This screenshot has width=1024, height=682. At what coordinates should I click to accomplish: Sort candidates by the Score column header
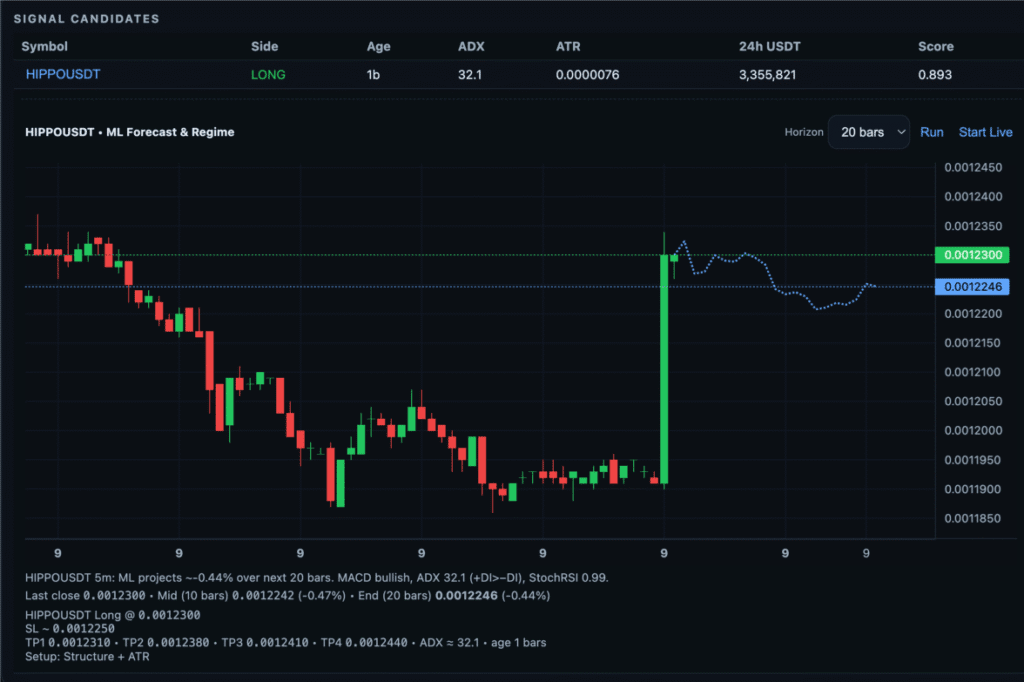(x=935, y=46)
